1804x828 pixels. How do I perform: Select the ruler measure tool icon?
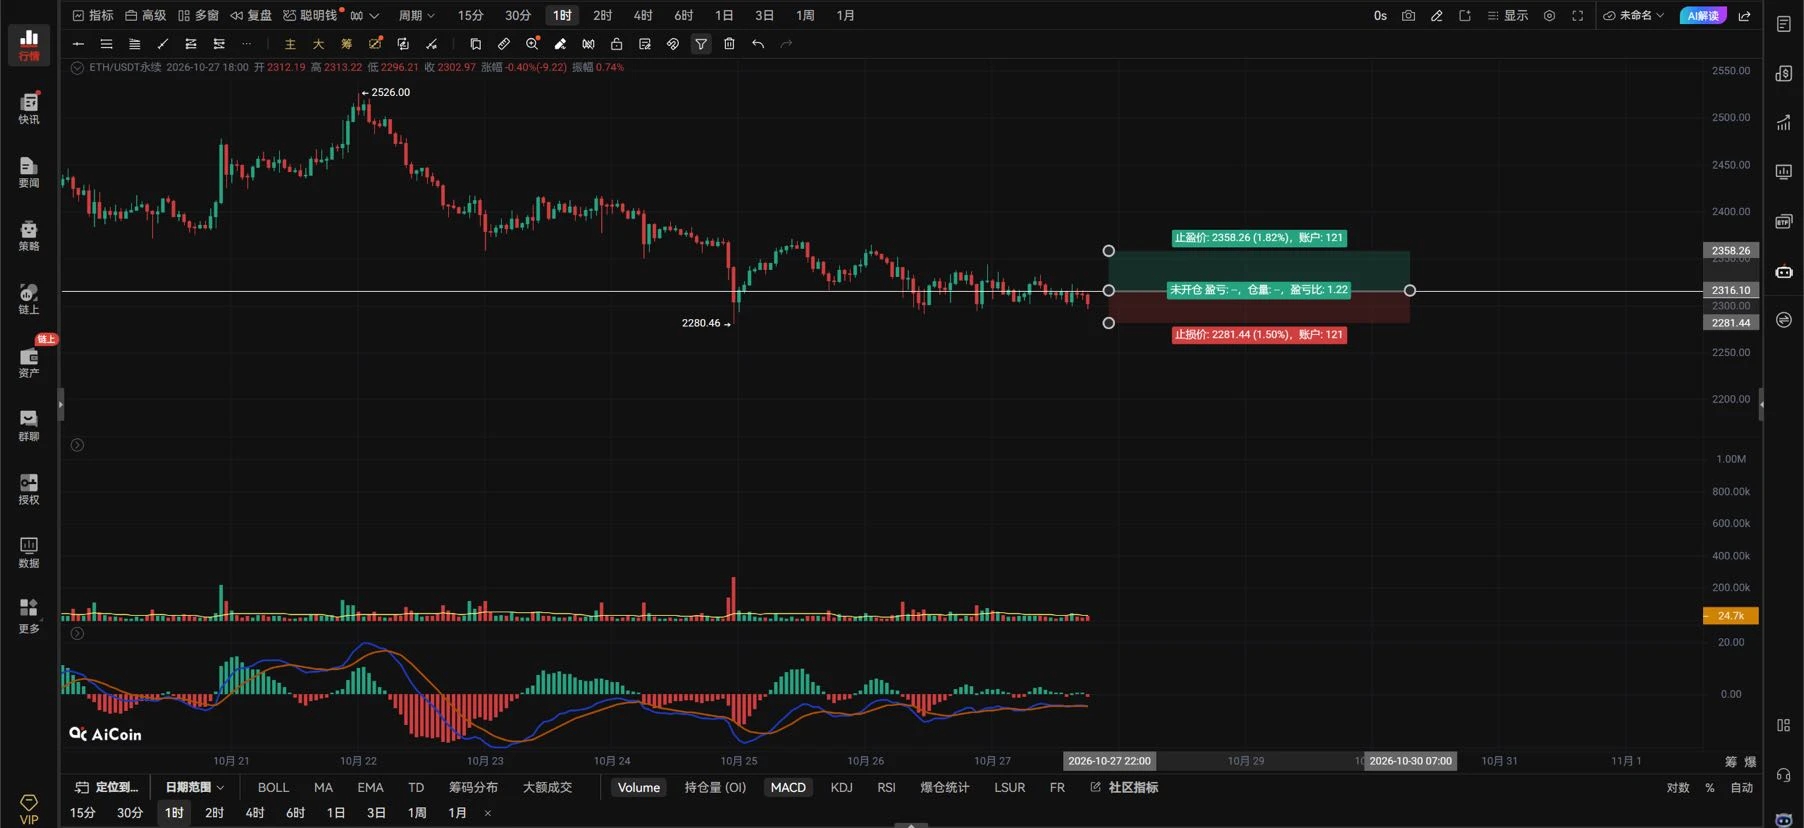coord(504,44)
